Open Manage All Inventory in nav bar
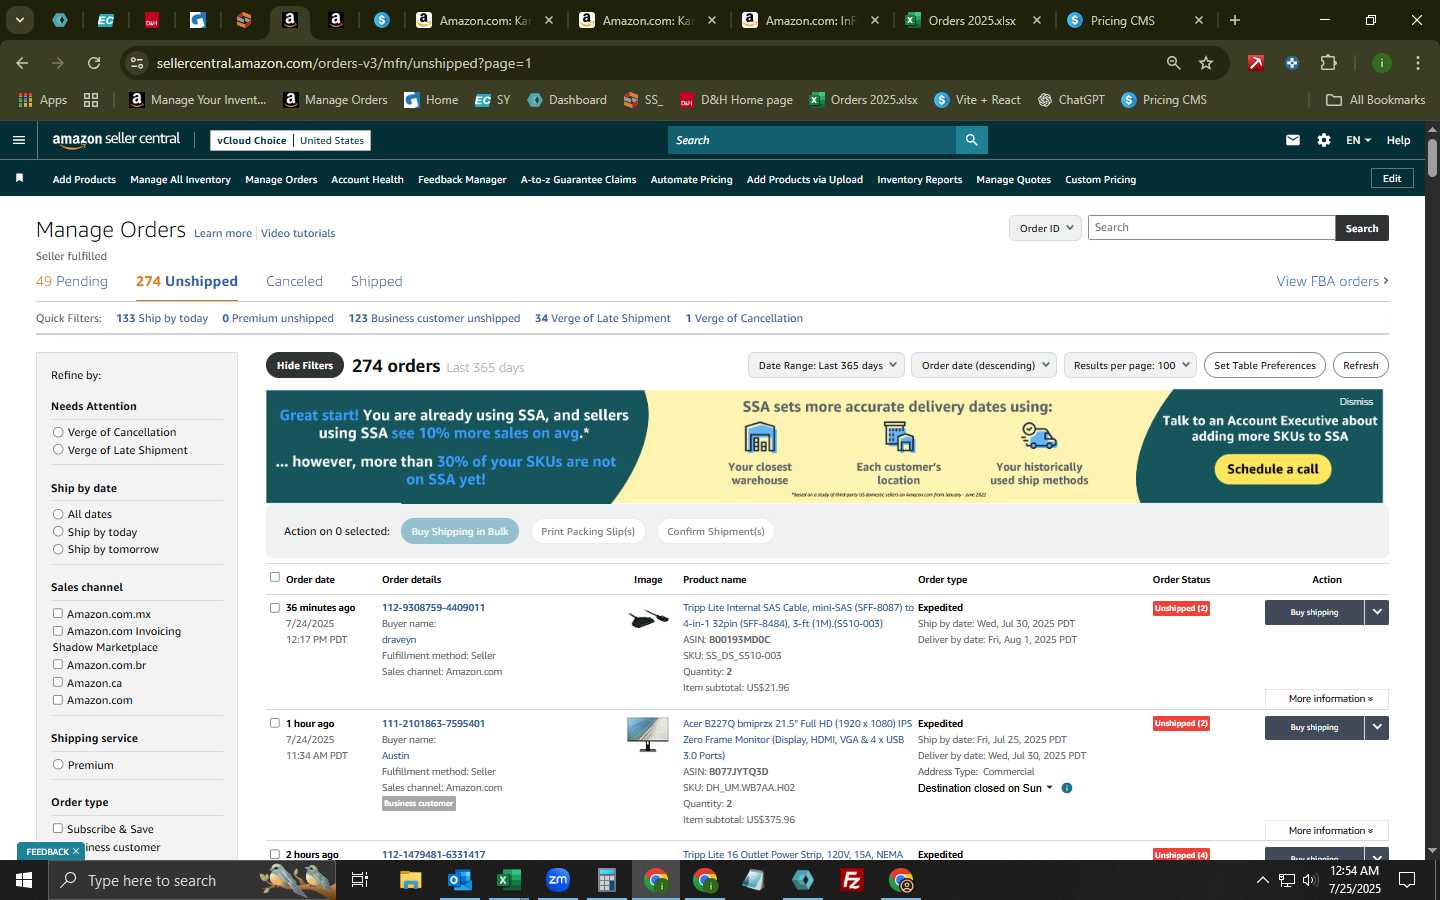The image size is (1440, 900). pyautogui.click(x=180, y=179)
